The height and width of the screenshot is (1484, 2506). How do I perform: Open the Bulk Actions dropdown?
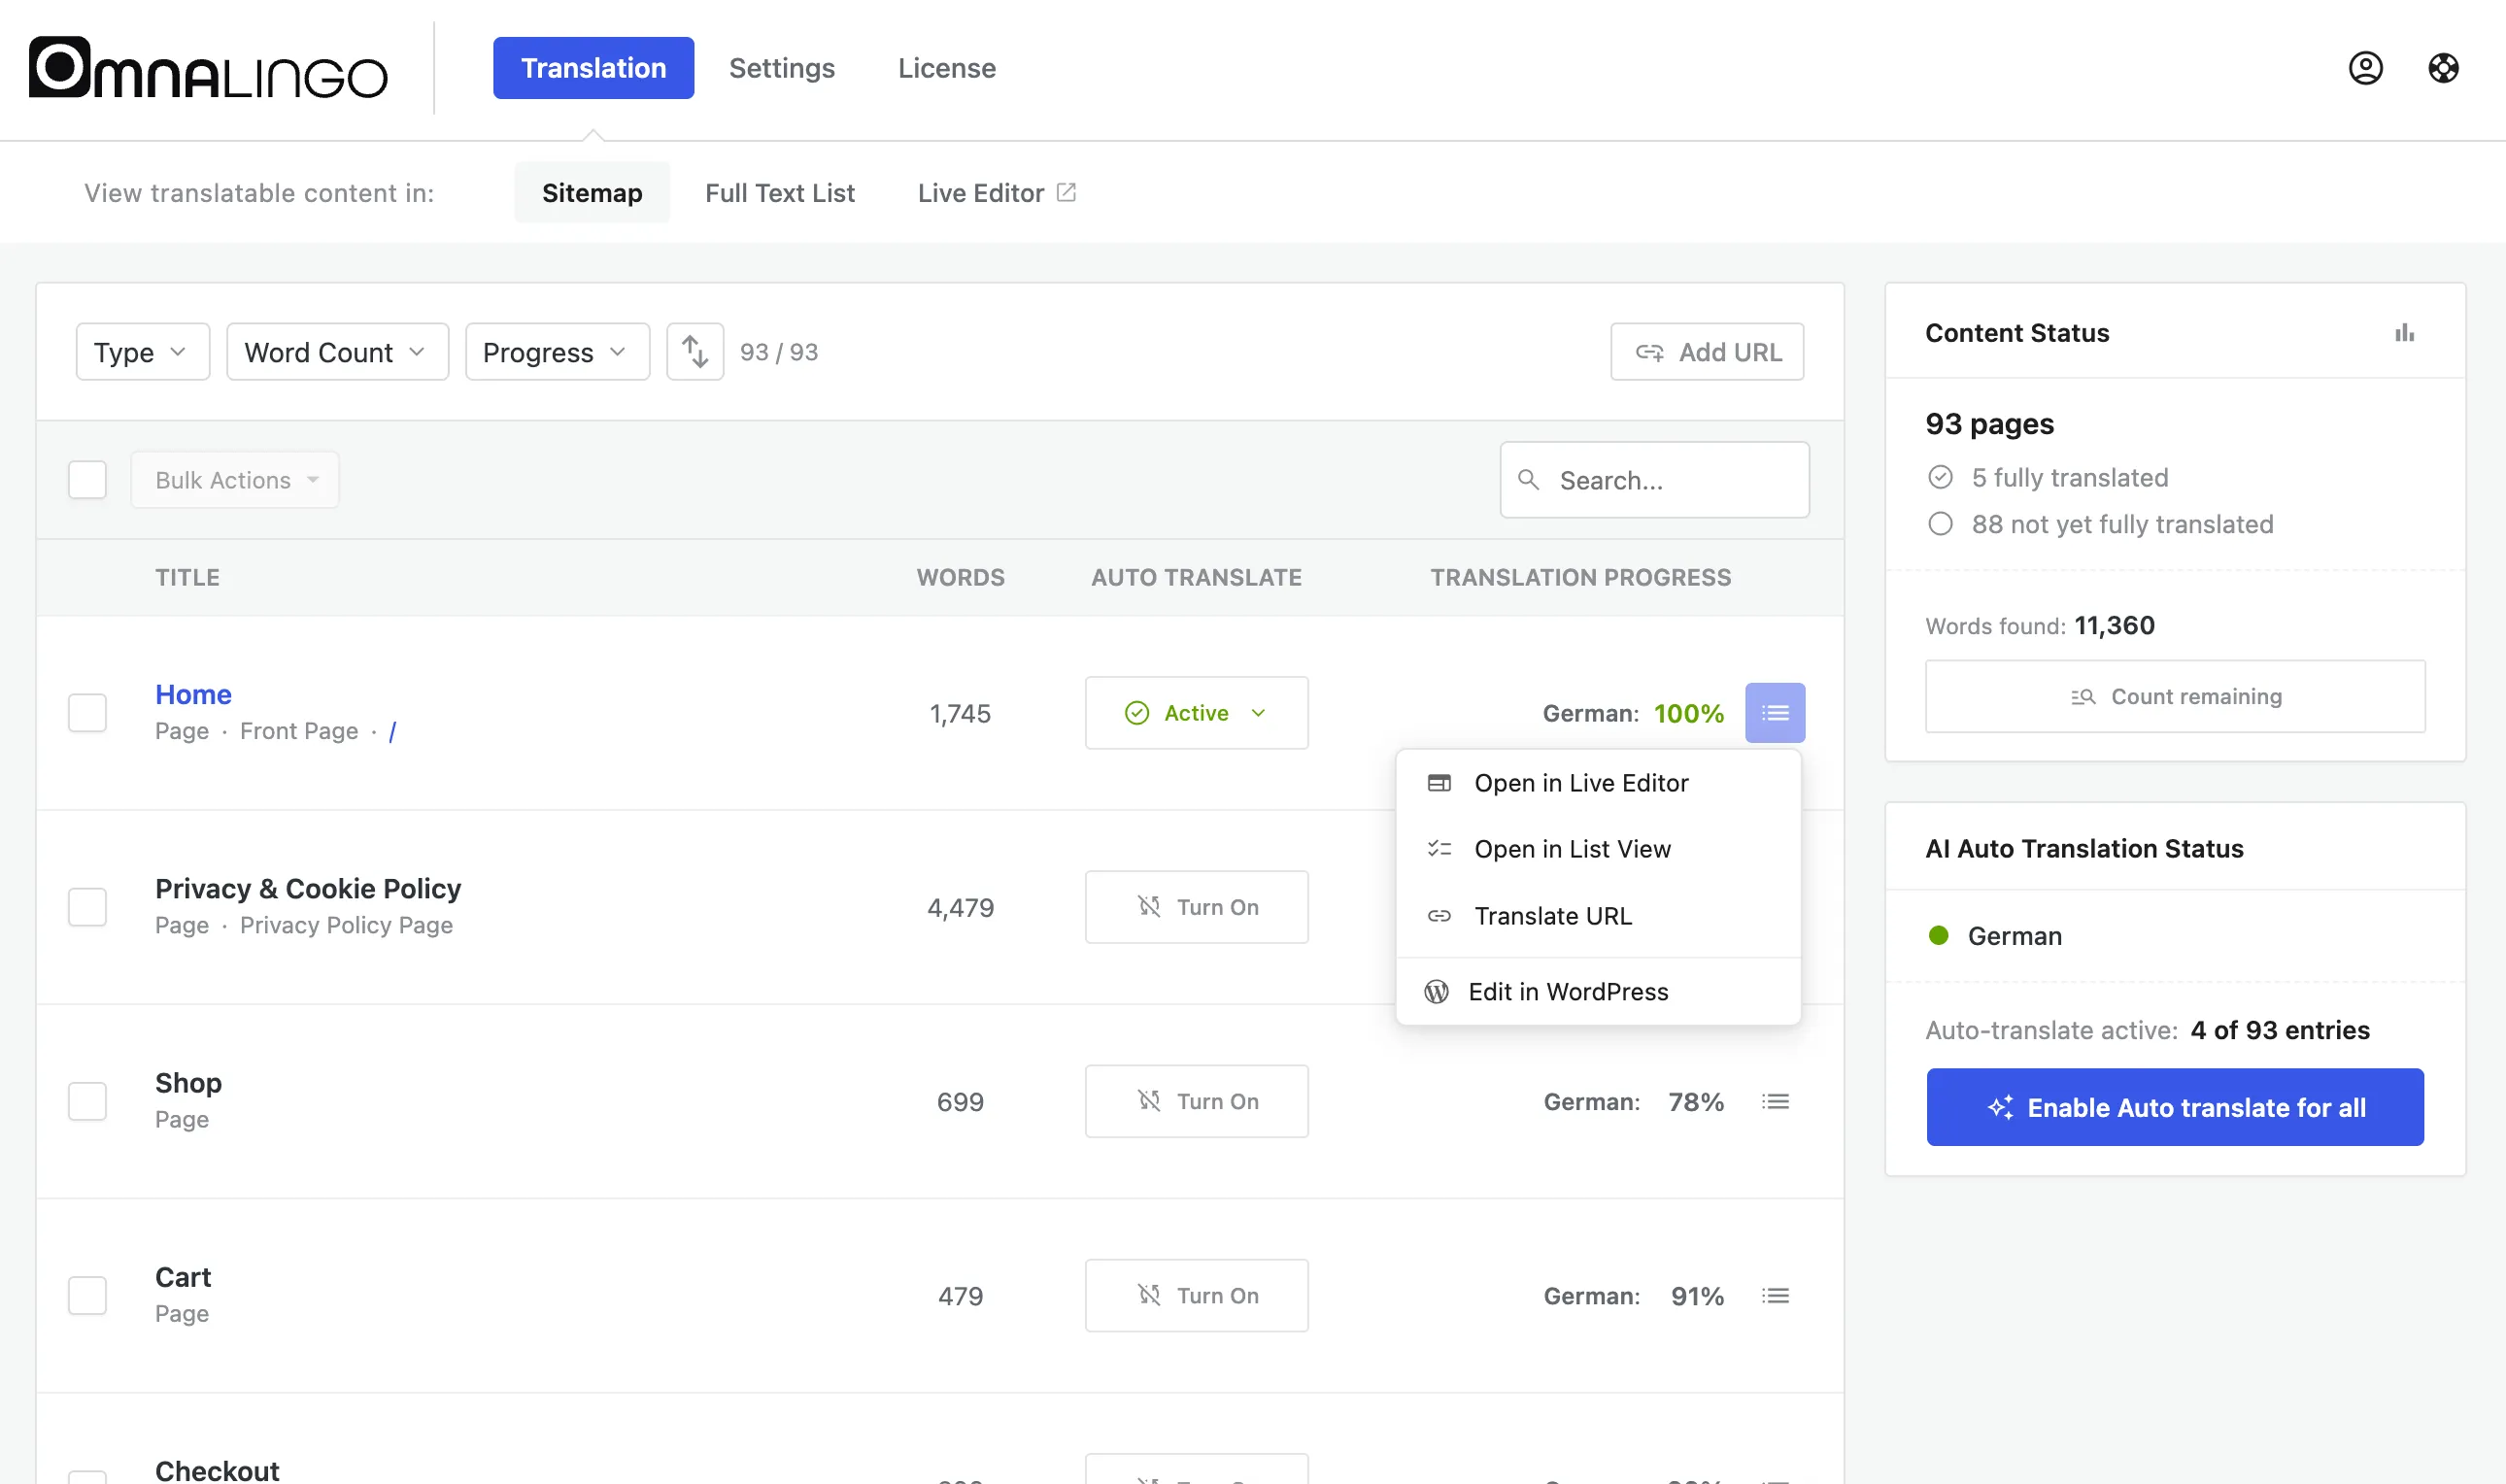(x=235, y=480)
